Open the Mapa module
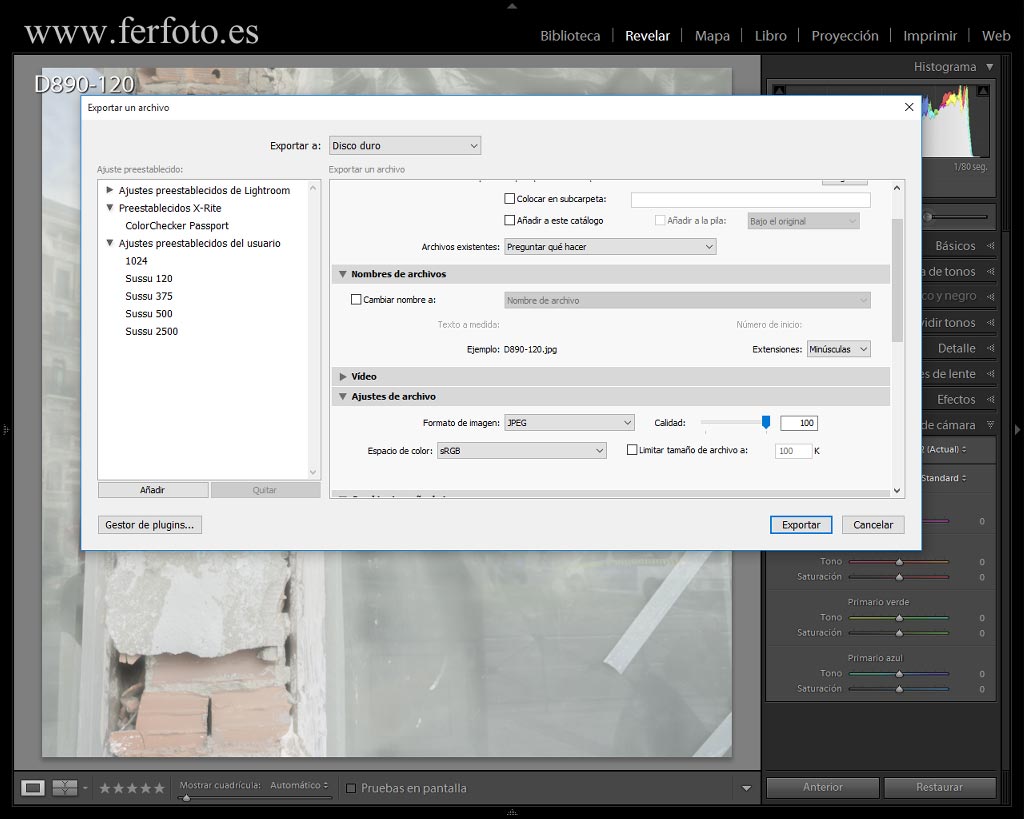1024x819 pixels. (712, 36)
